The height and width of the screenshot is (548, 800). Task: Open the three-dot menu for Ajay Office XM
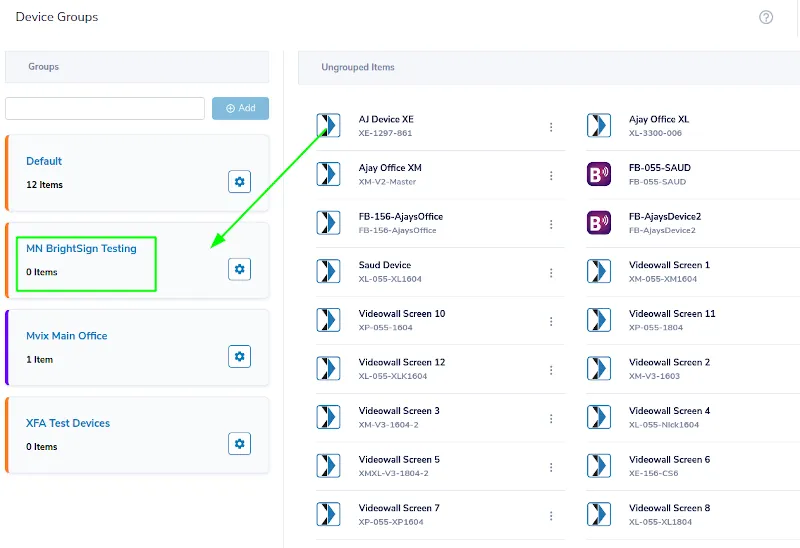click(551, 176)
